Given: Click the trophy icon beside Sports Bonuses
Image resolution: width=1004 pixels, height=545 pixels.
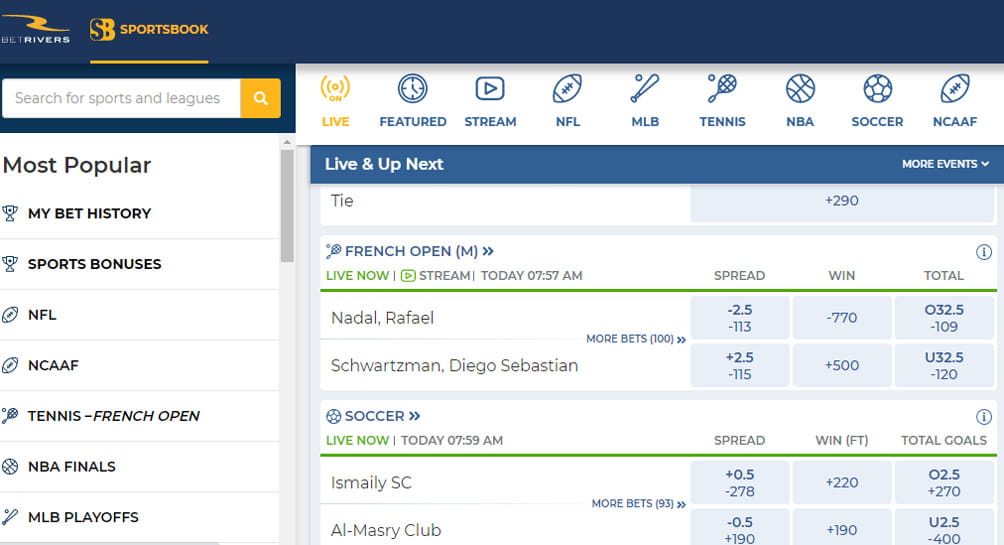Looking at the screenshot, I should (x=10, y=264).
